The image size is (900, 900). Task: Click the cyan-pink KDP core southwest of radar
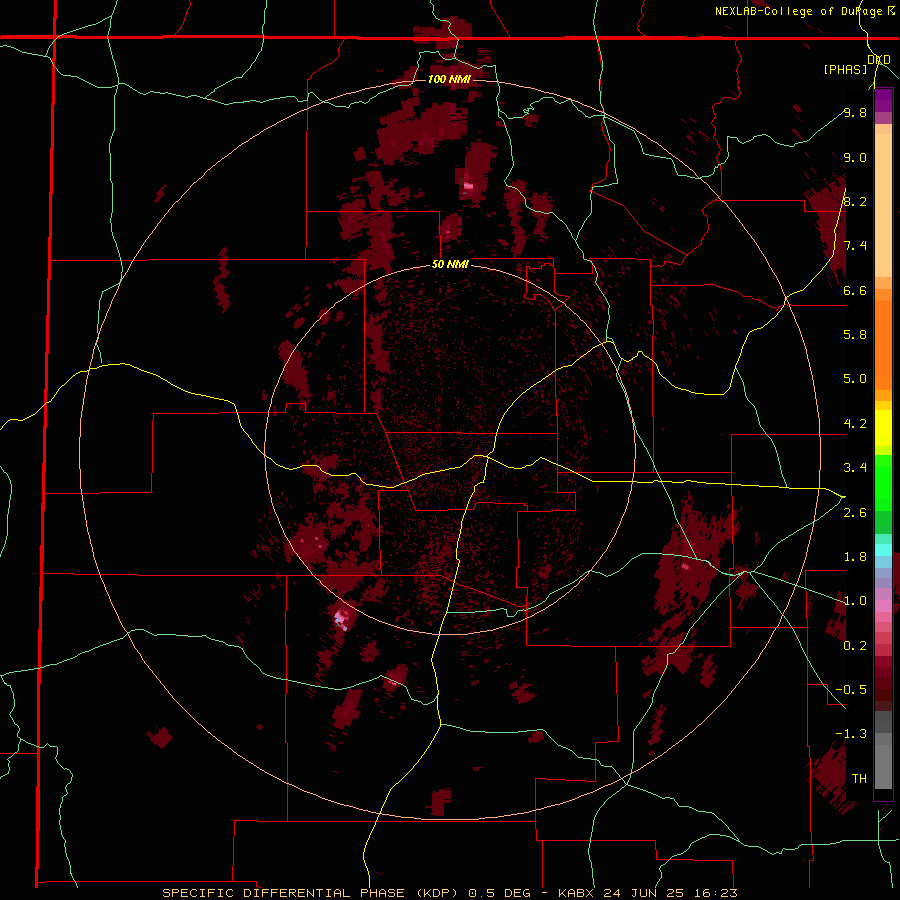[342, 619]
